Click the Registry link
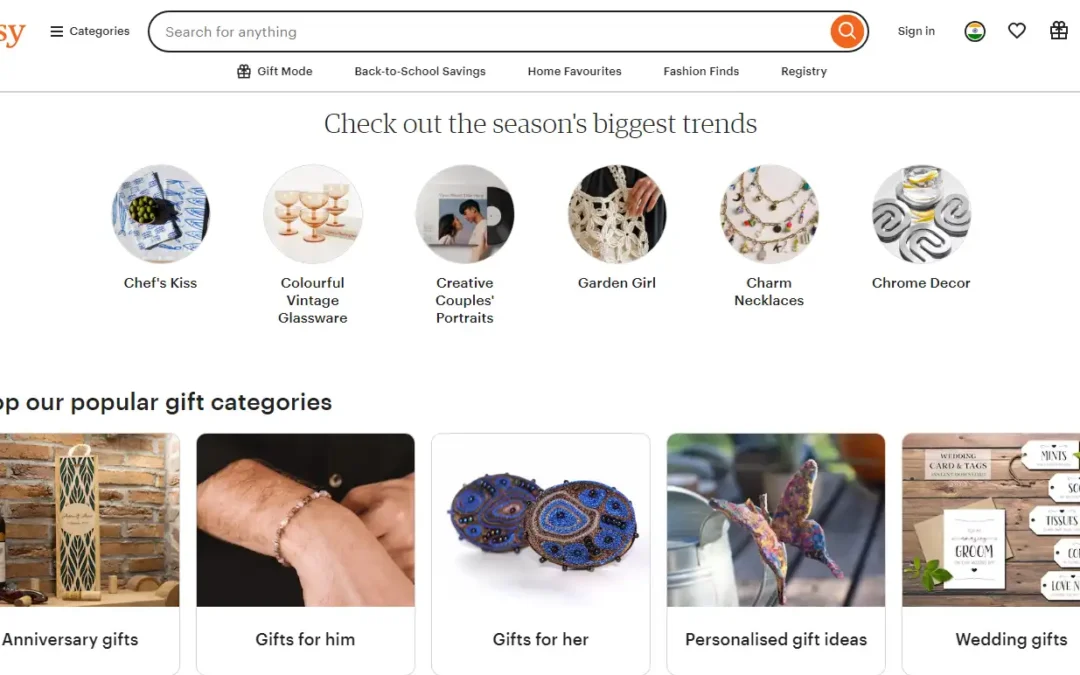1080x675 pixels. 804,71
